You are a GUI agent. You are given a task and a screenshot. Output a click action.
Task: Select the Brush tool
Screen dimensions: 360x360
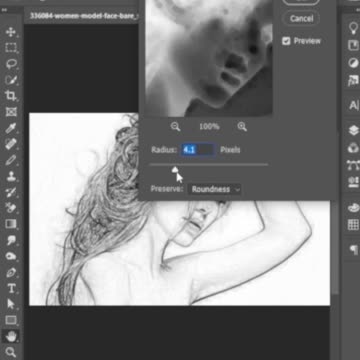(x=11, y=160)
